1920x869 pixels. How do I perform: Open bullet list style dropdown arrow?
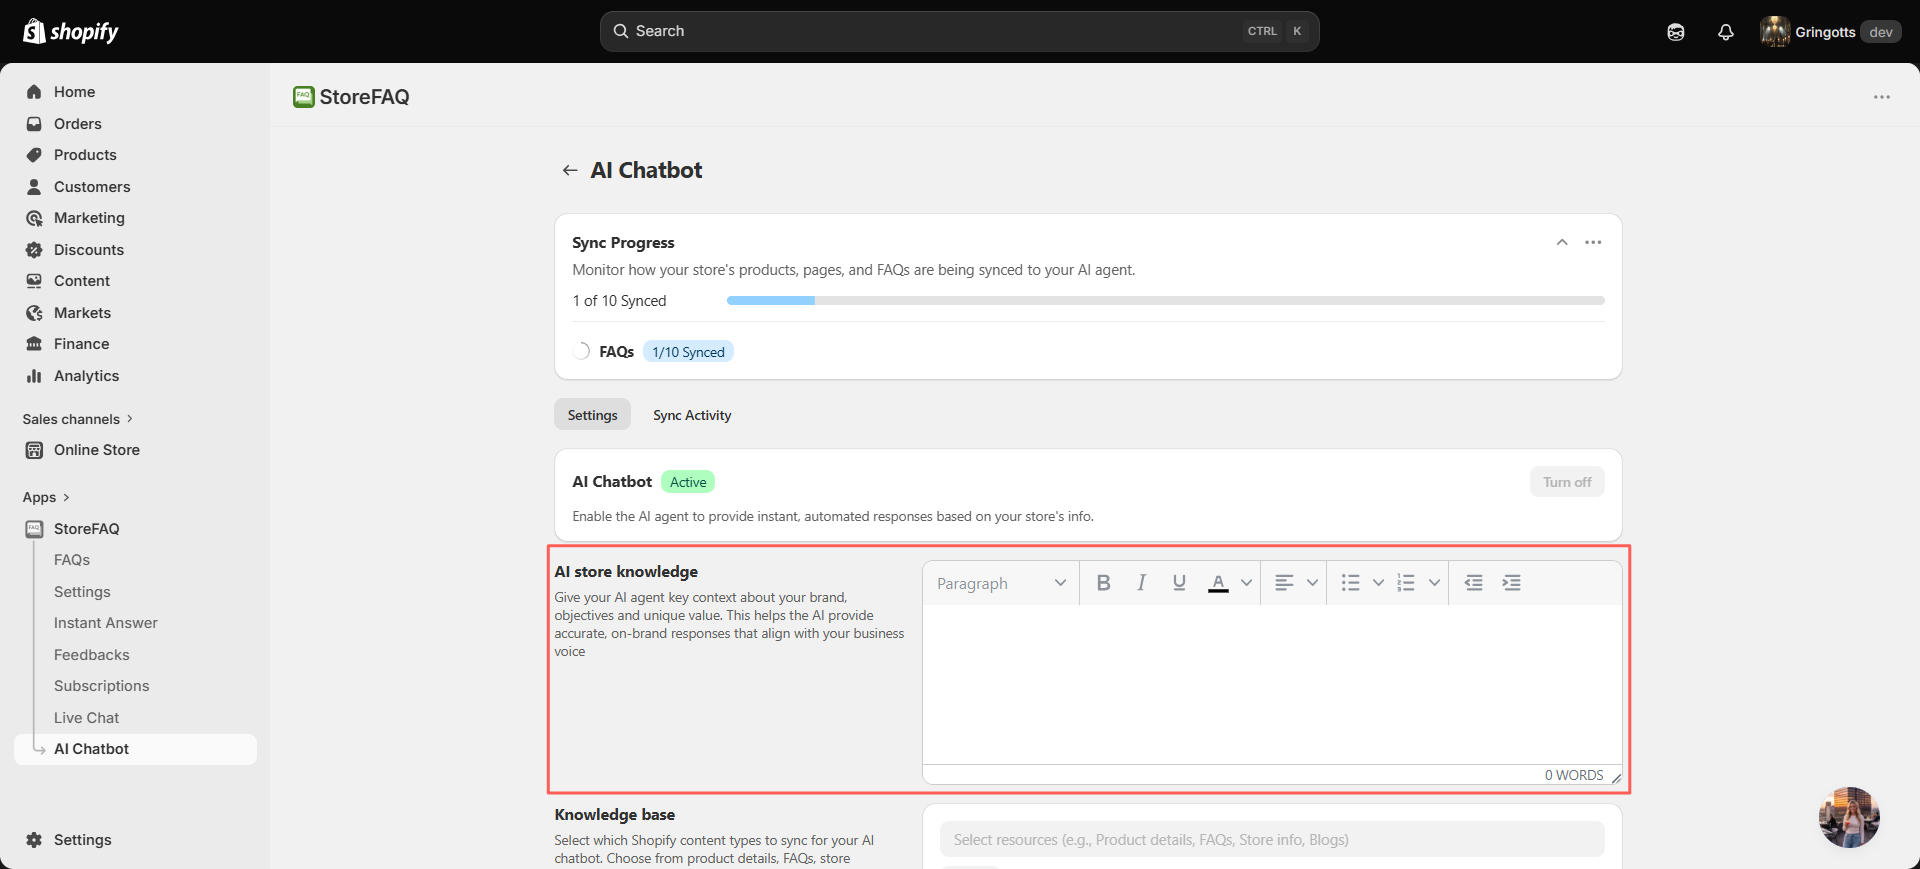[1378, 583]
